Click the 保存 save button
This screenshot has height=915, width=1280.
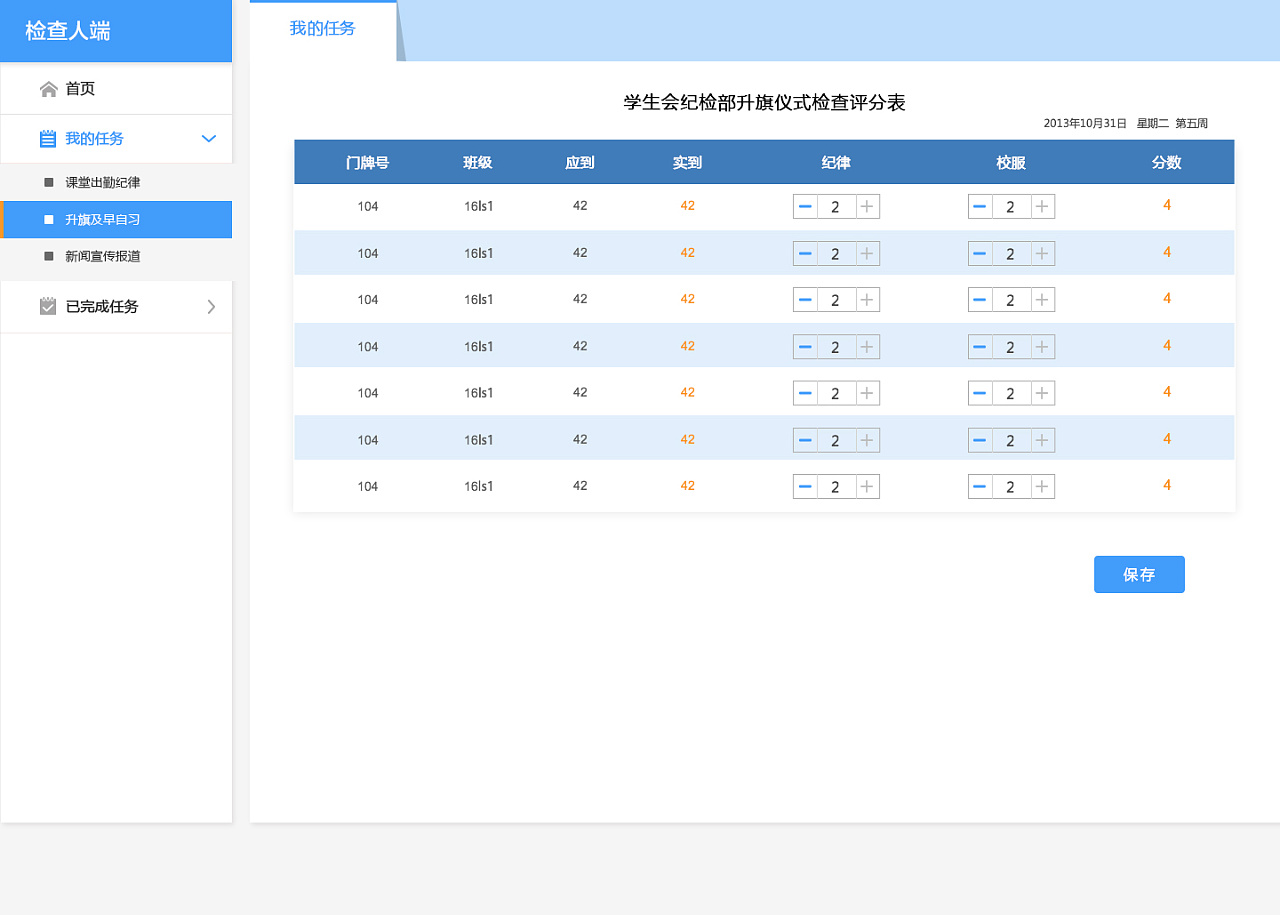[x=1139, y=574]
